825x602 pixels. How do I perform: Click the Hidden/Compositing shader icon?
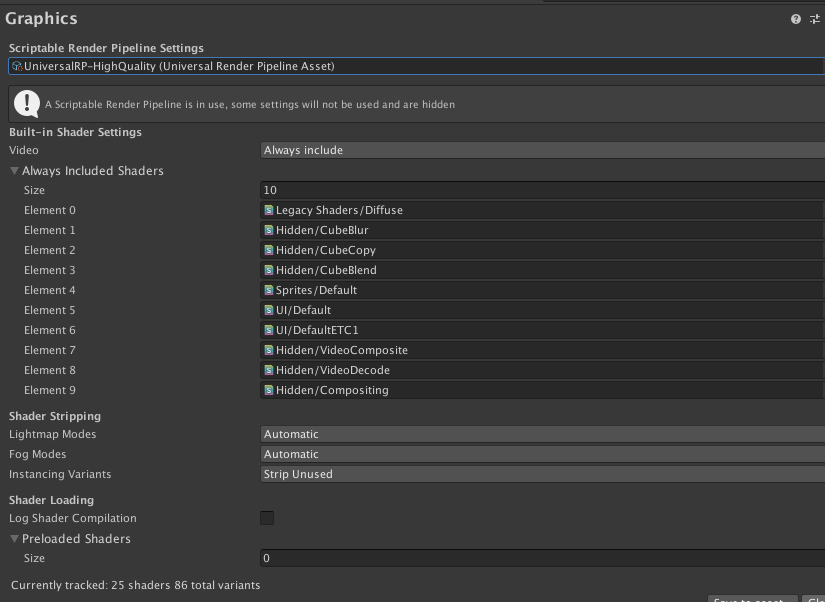pos(269,390)
